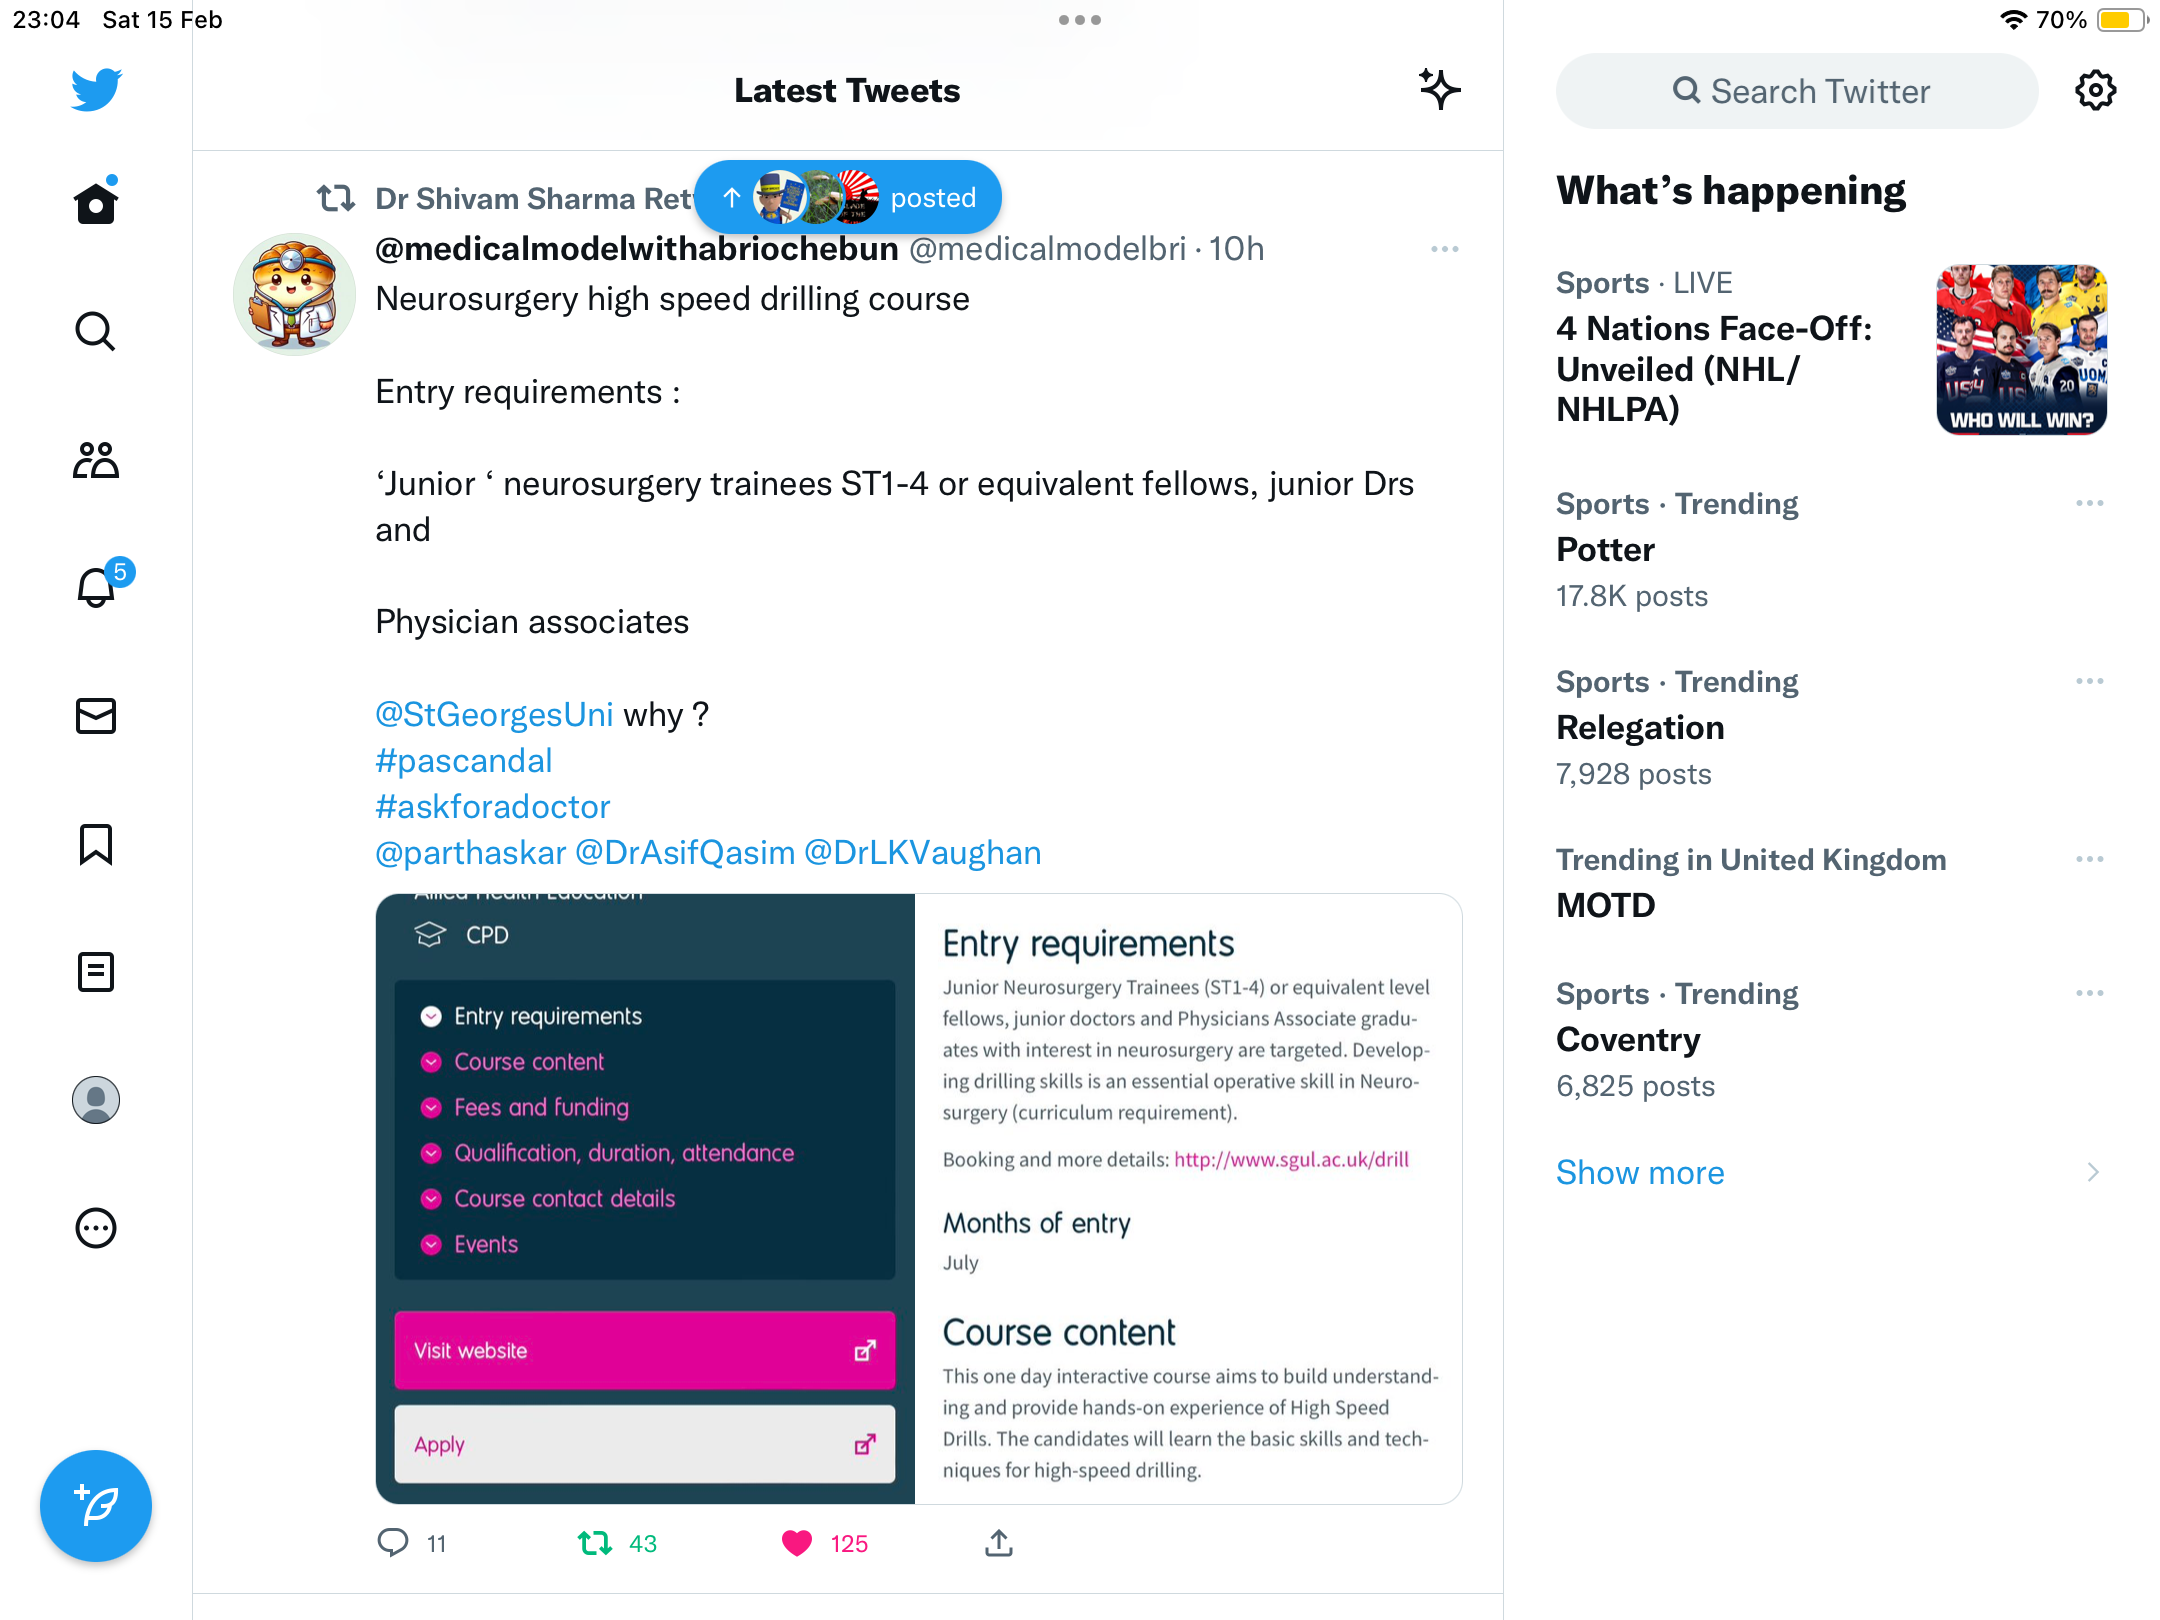
Task: Open the Explore magnifier icon in sidebar
Action: pos(96,331)
